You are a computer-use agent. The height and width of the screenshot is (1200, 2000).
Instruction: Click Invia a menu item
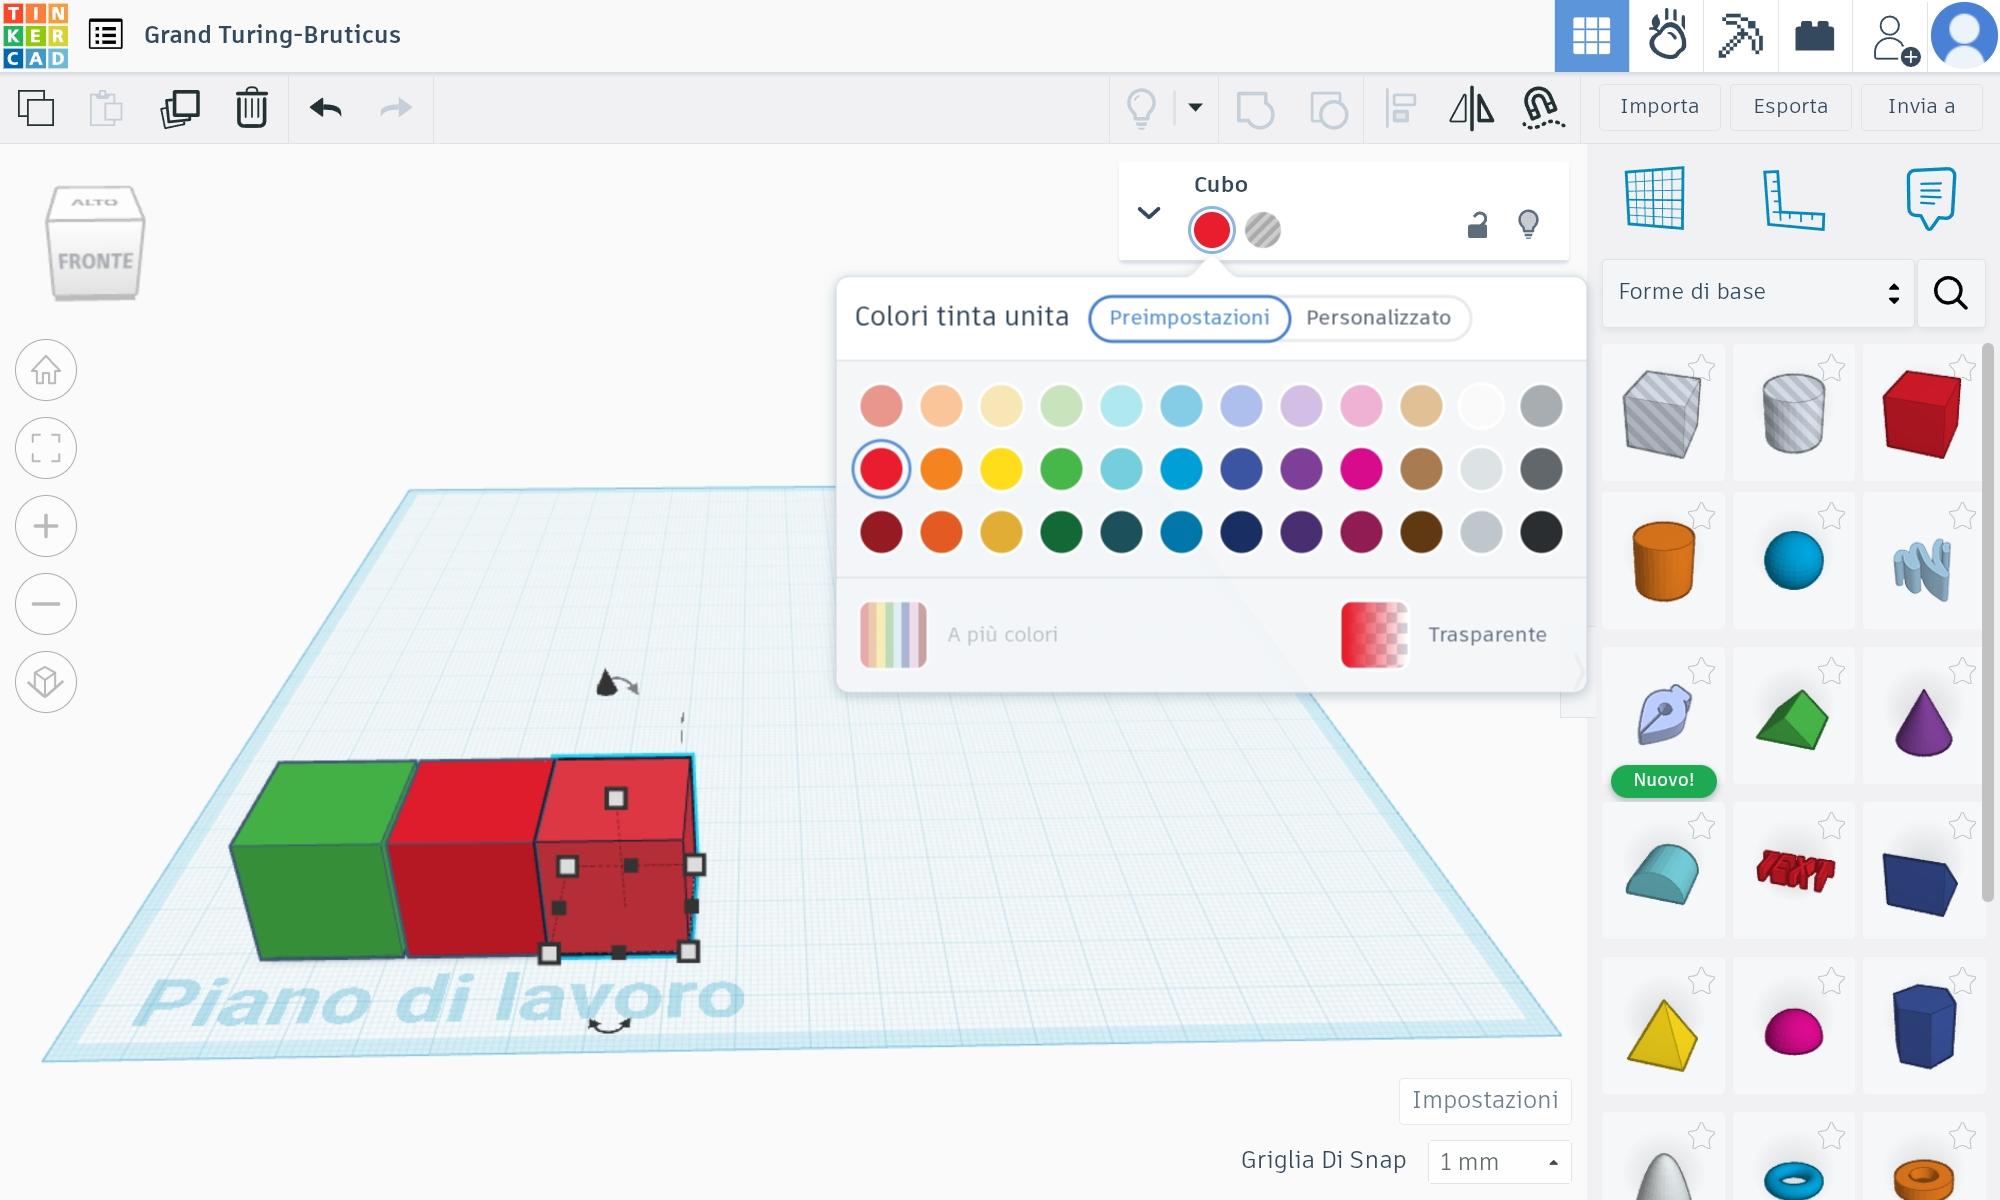coord(1920,106)
